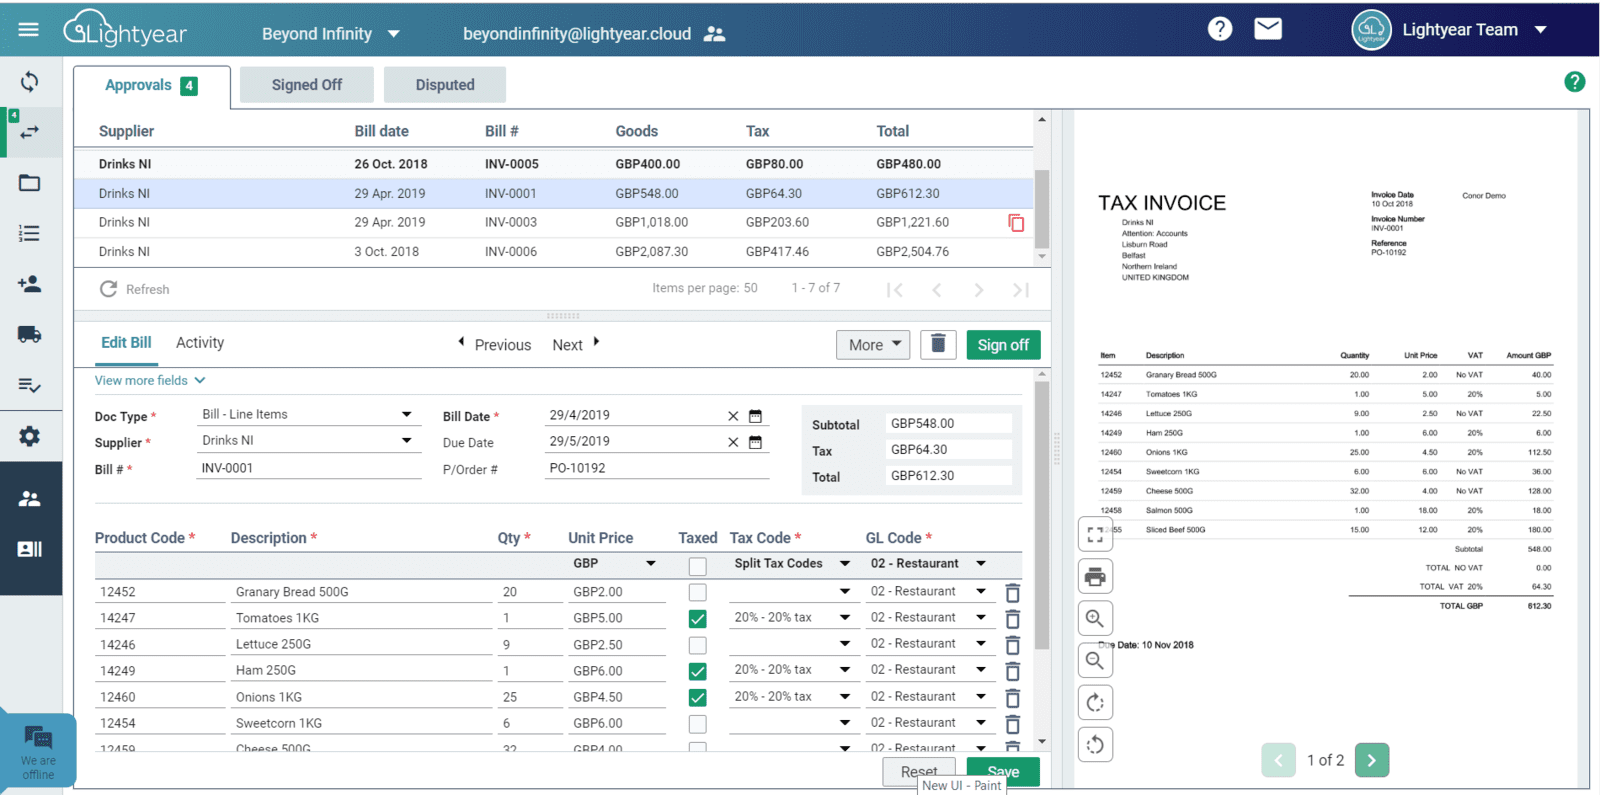Open the settings gear in sidebar
This screenshot has width=1600, height=795.
29,436
